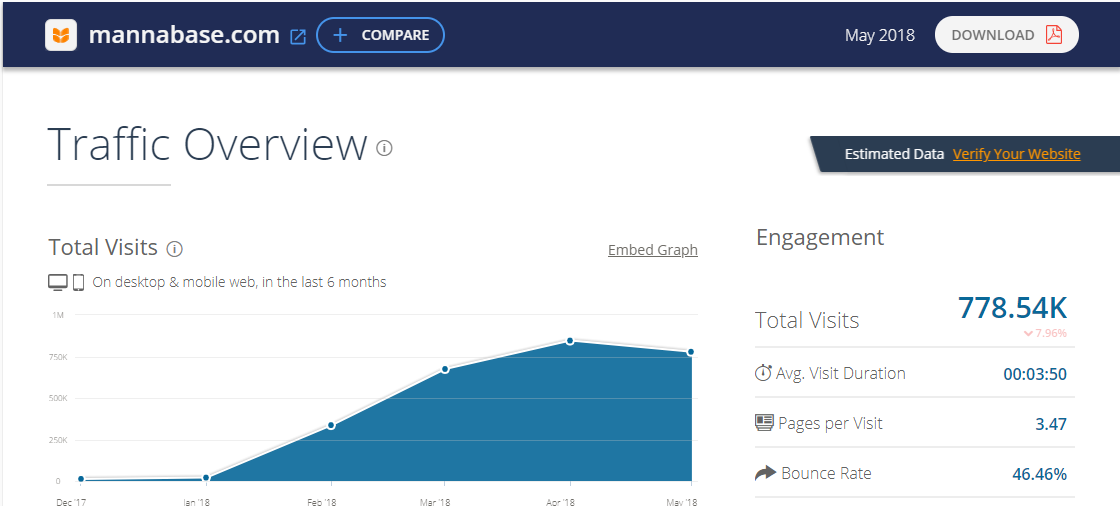Click the mobile phone icon under Total Visits
1120x506 pixels.
79,282
